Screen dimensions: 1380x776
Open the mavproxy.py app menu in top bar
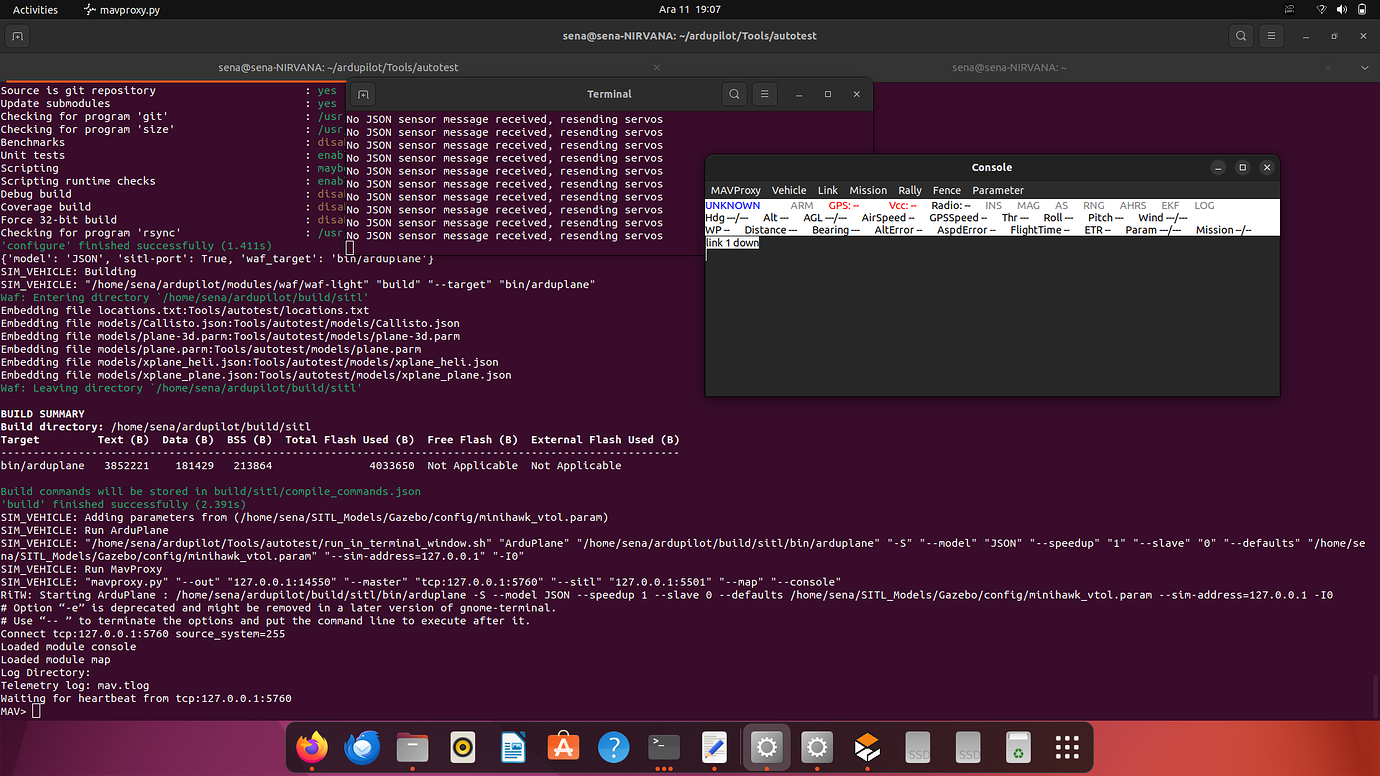coord(121,10)
